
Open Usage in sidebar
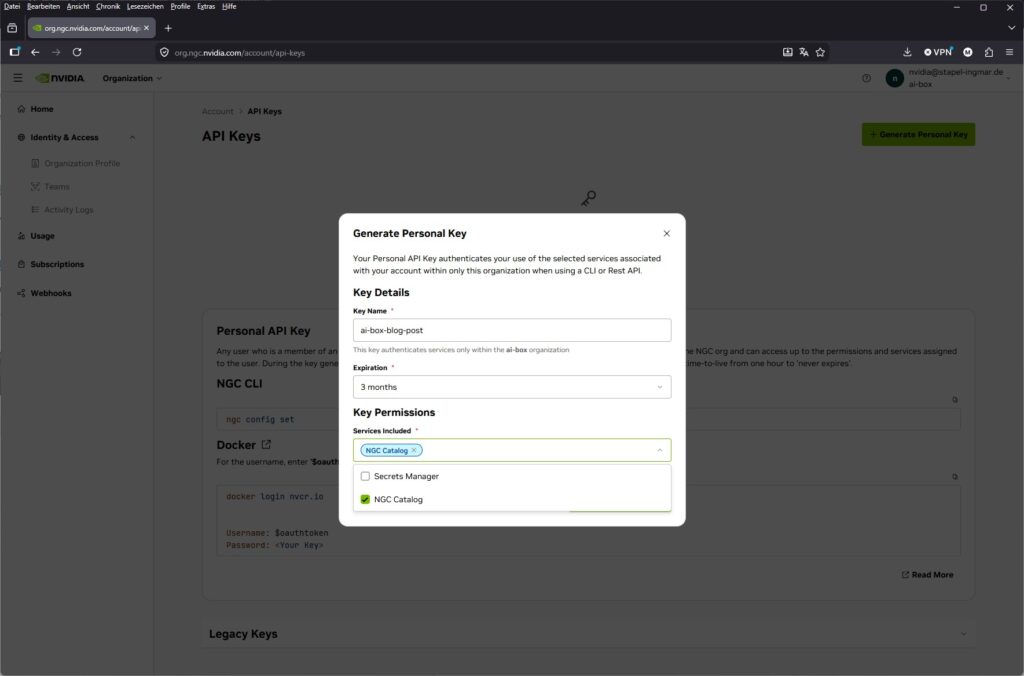coord(42,236)
